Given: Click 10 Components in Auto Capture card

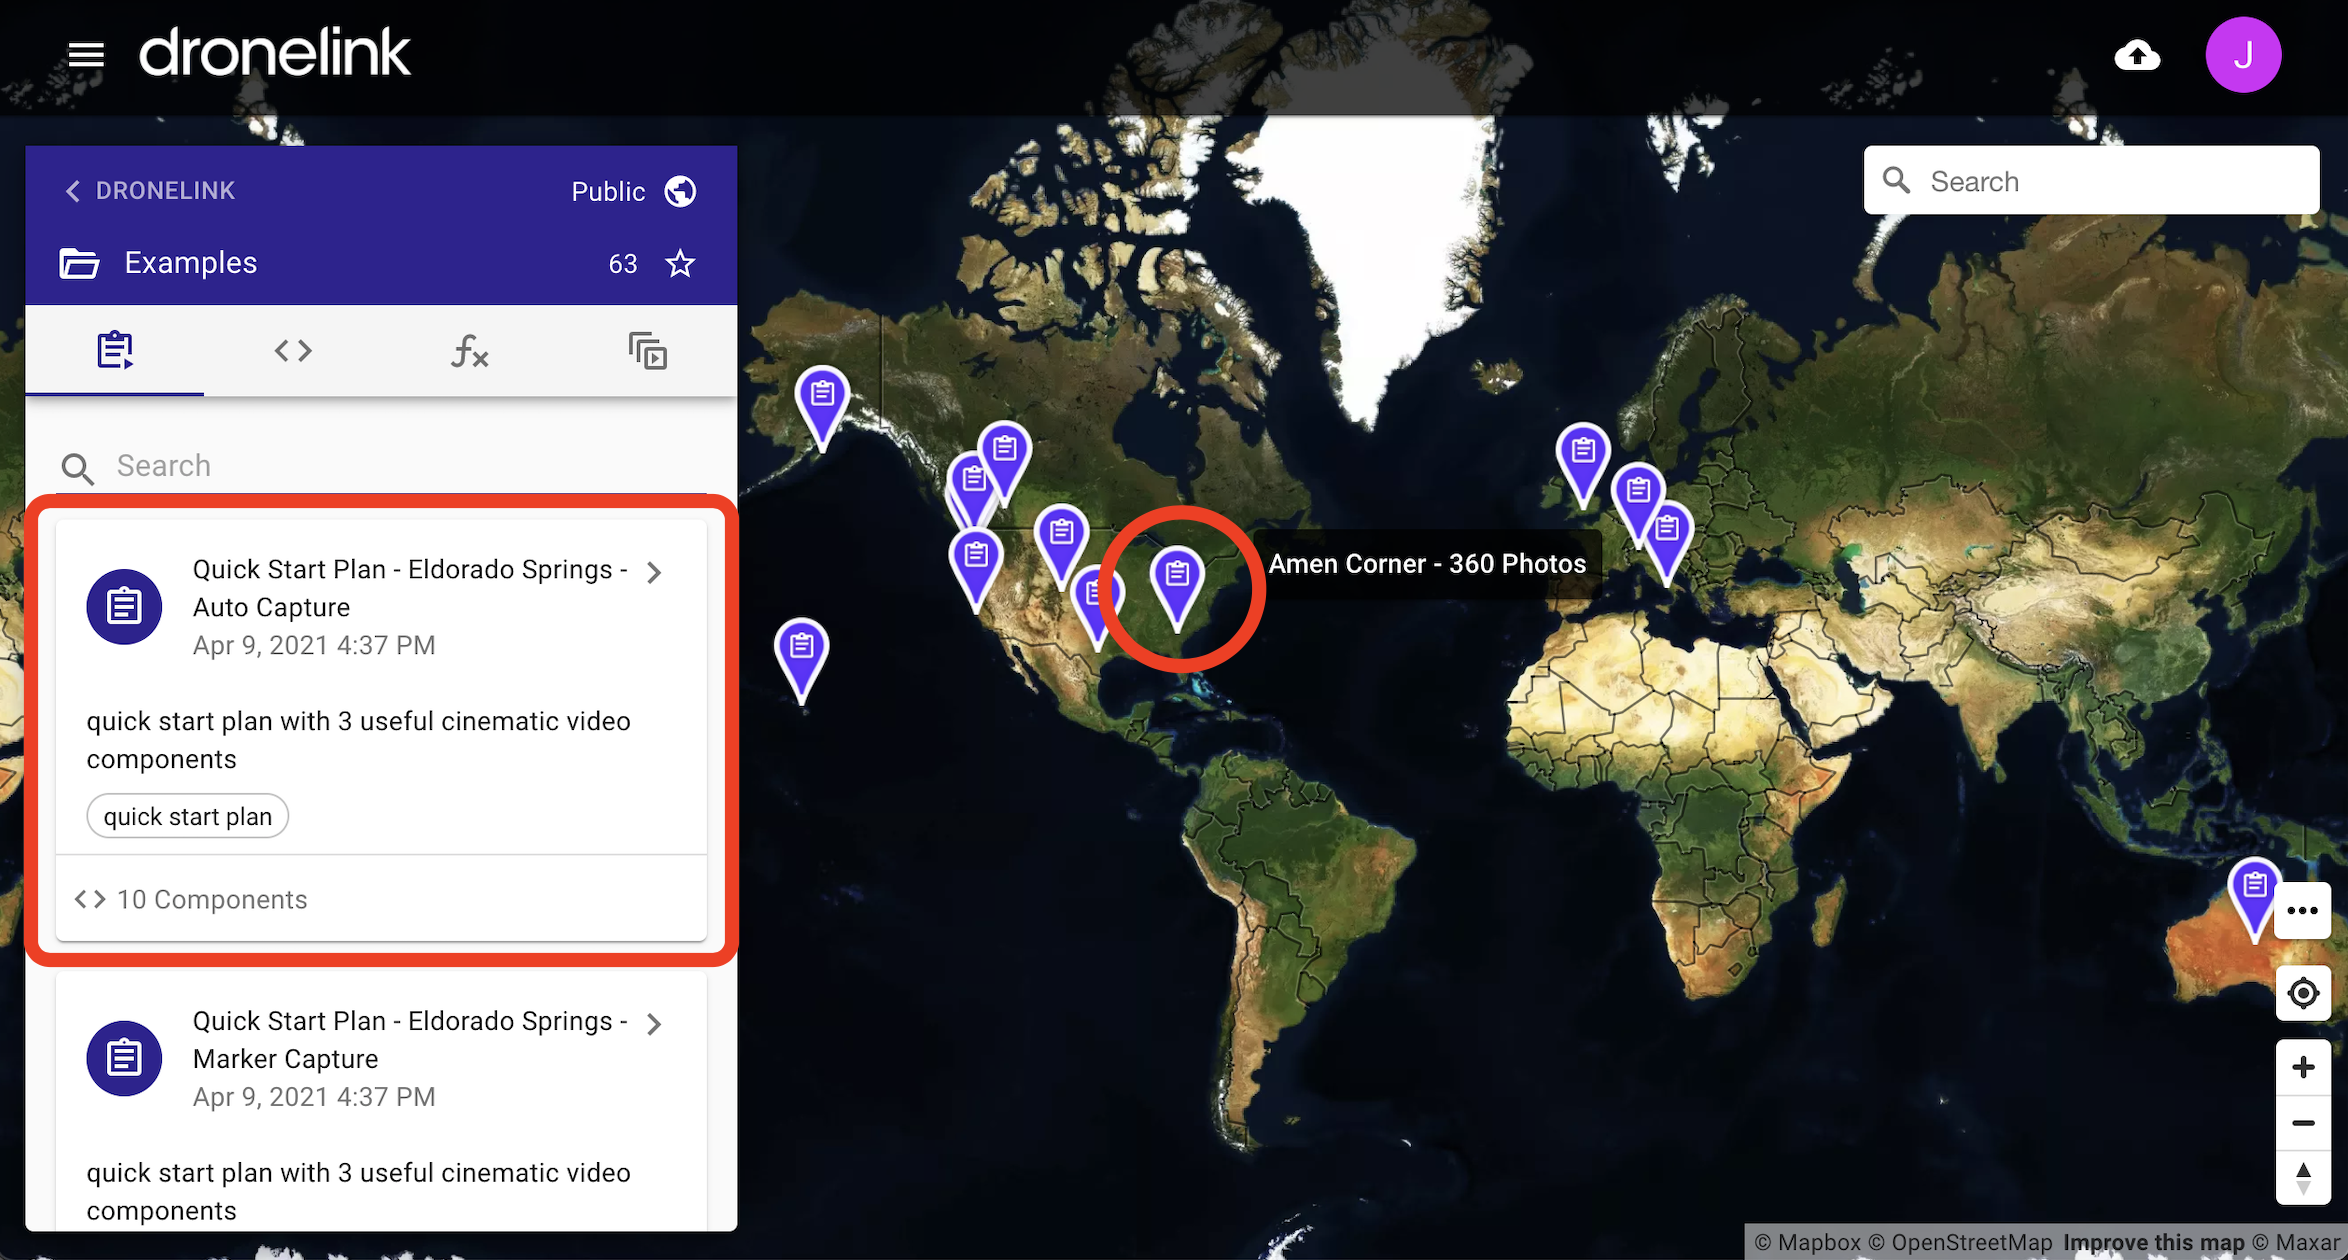Looking at the screenshot, I should pos(191,899).
